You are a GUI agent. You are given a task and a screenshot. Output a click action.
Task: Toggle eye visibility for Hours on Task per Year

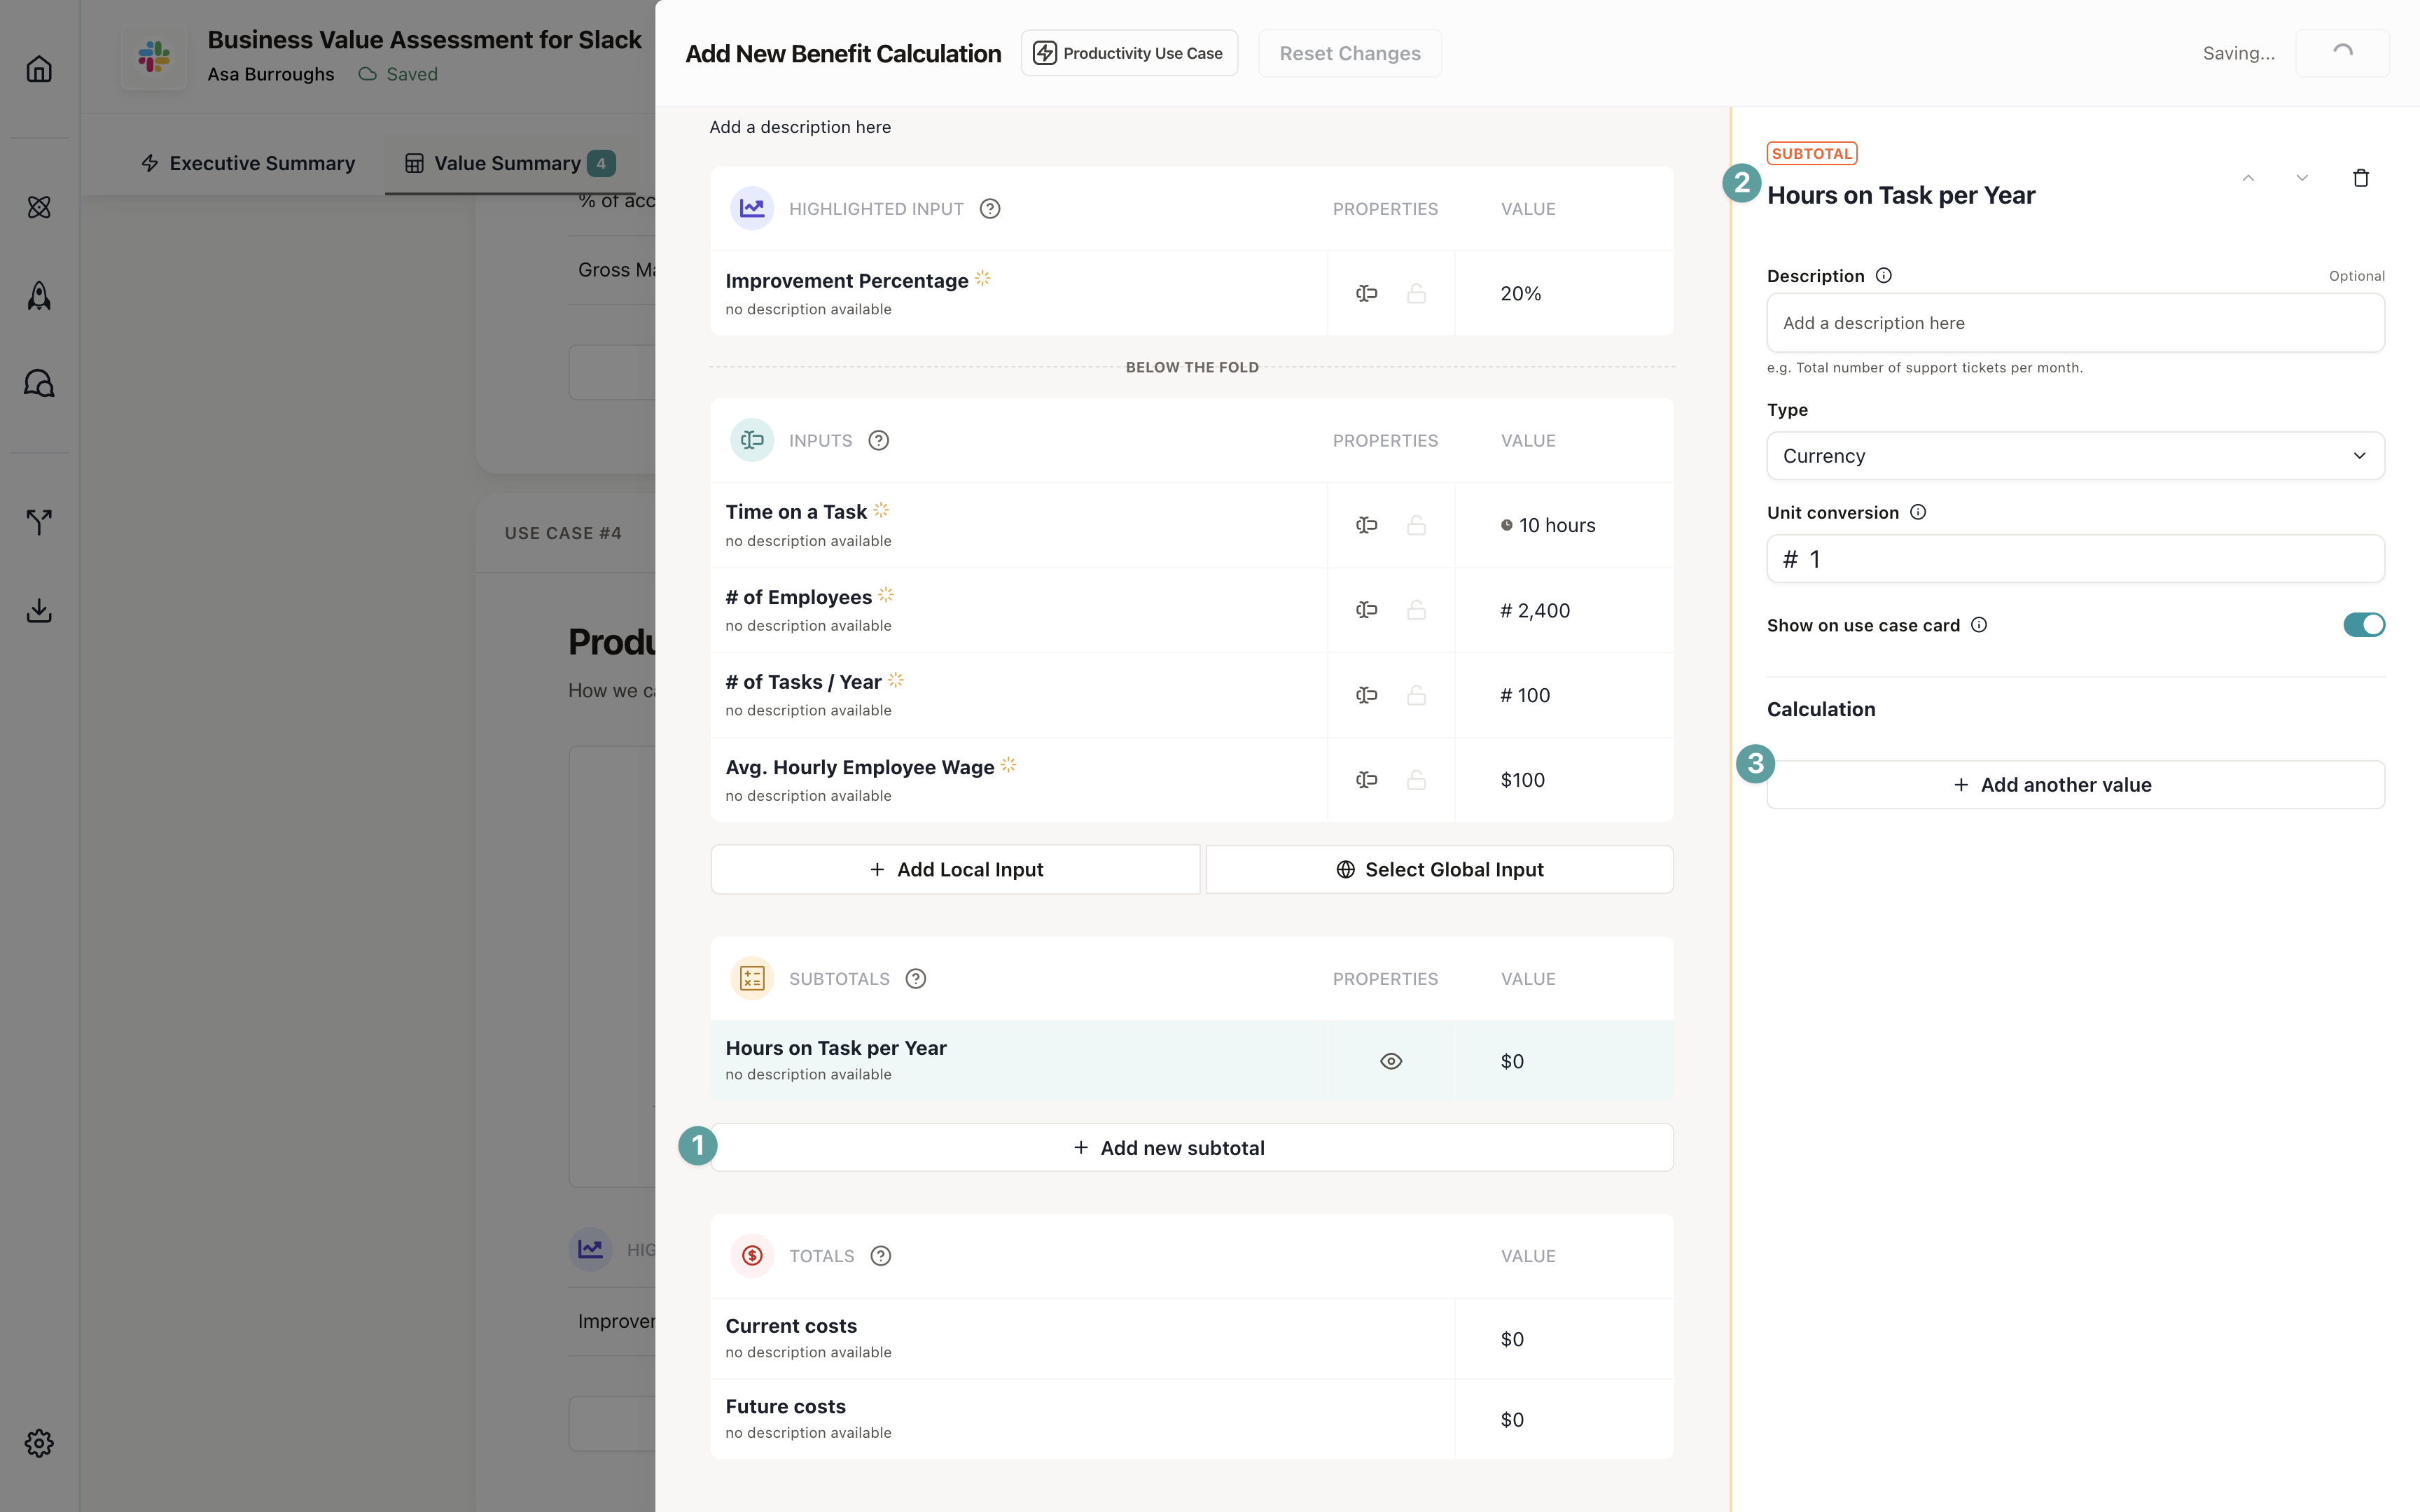click(1390, 1061)
